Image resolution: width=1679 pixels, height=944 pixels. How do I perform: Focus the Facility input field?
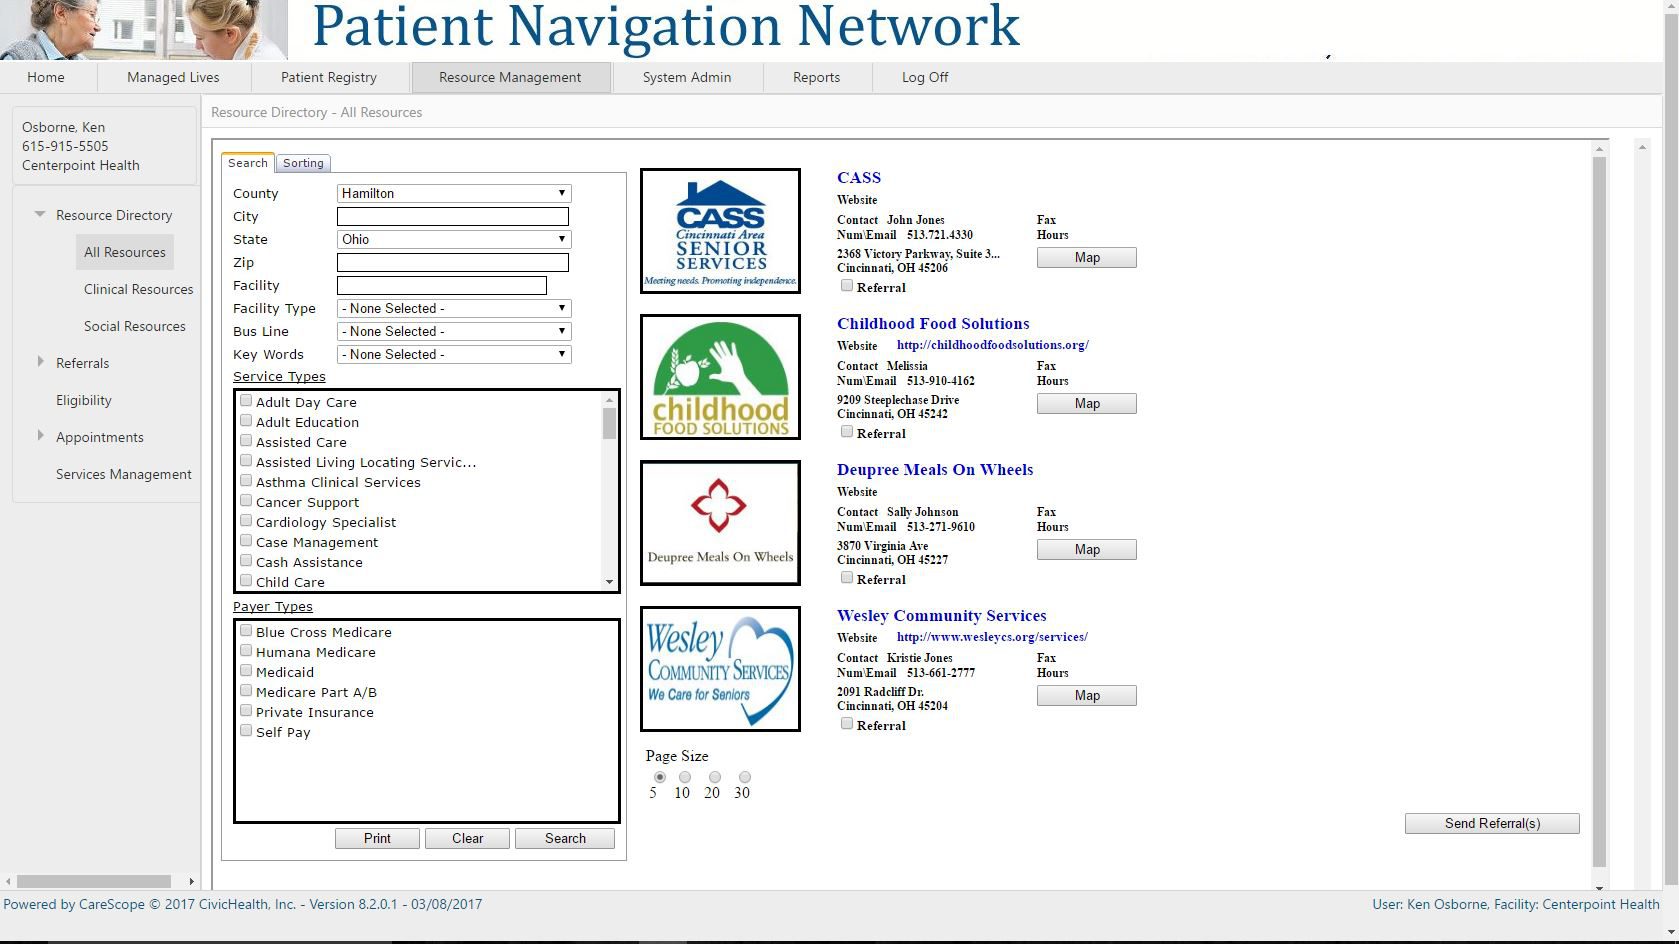(442, 285)
